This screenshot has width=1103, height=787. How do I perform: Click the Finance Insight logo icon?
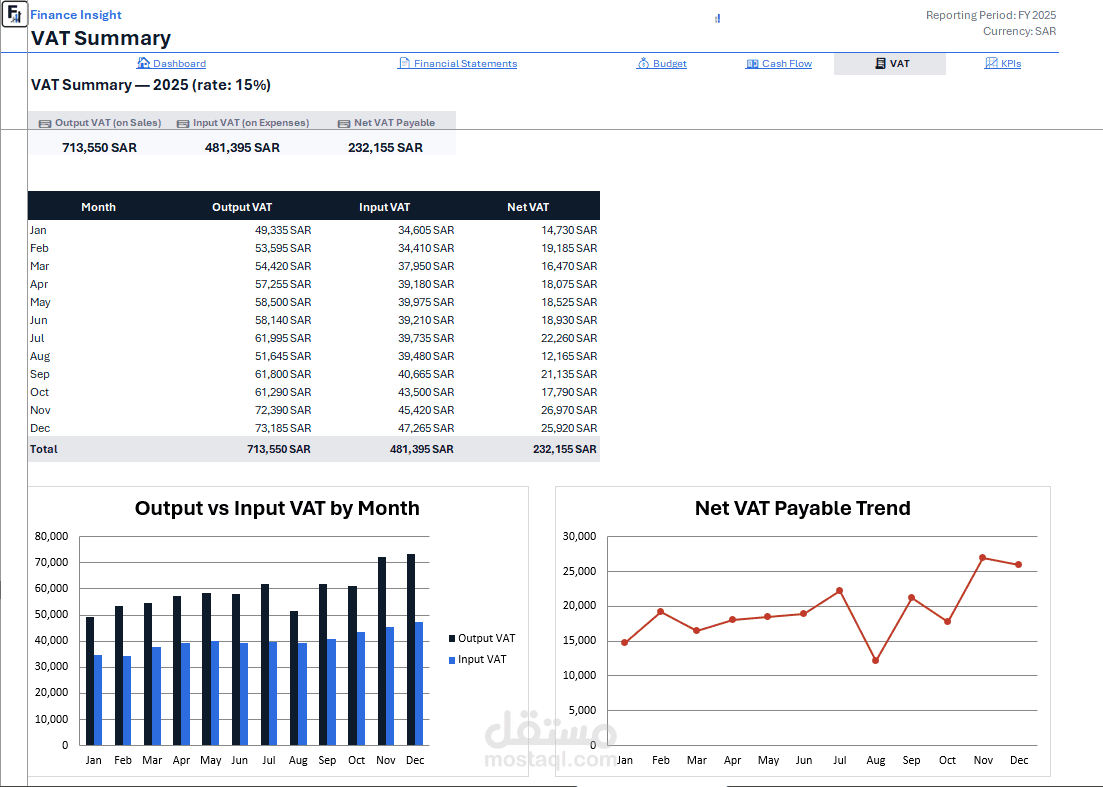coord(15,14)
